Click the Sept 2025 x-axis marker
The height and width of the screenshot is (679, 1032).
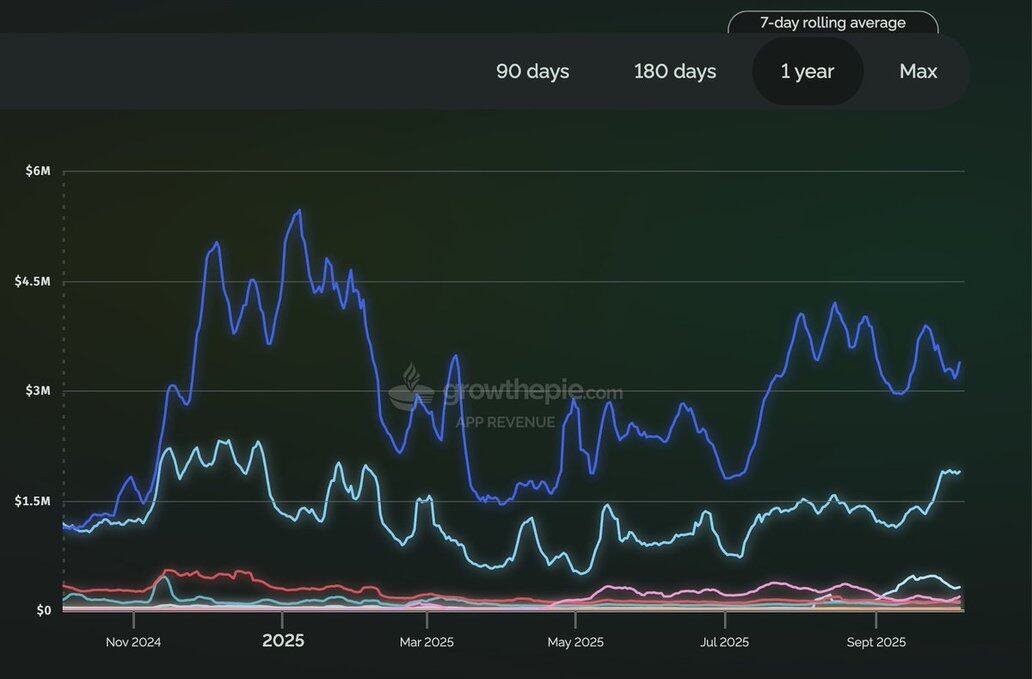pos(875,642)
